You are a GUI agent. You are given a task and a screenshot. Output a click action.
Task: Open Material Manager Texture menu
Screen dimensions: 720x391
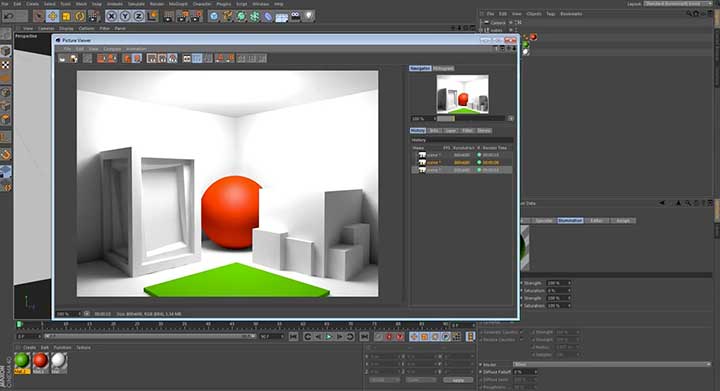pos(83,347)
